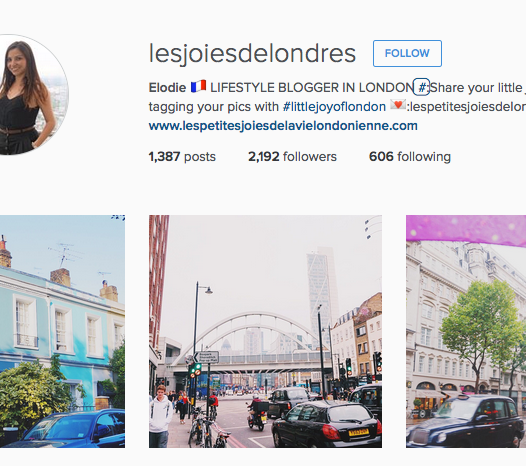
Task: Open the #littlejoyoflondon hashtag link
Action: [334, 107]
